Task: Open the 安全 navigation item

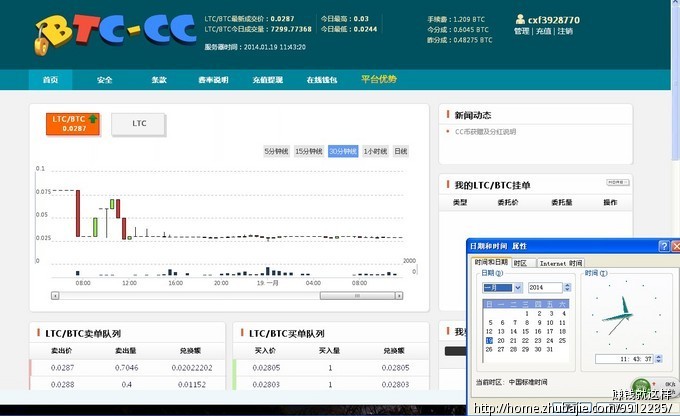Action: pyautogui.click(x=105, y=80)
